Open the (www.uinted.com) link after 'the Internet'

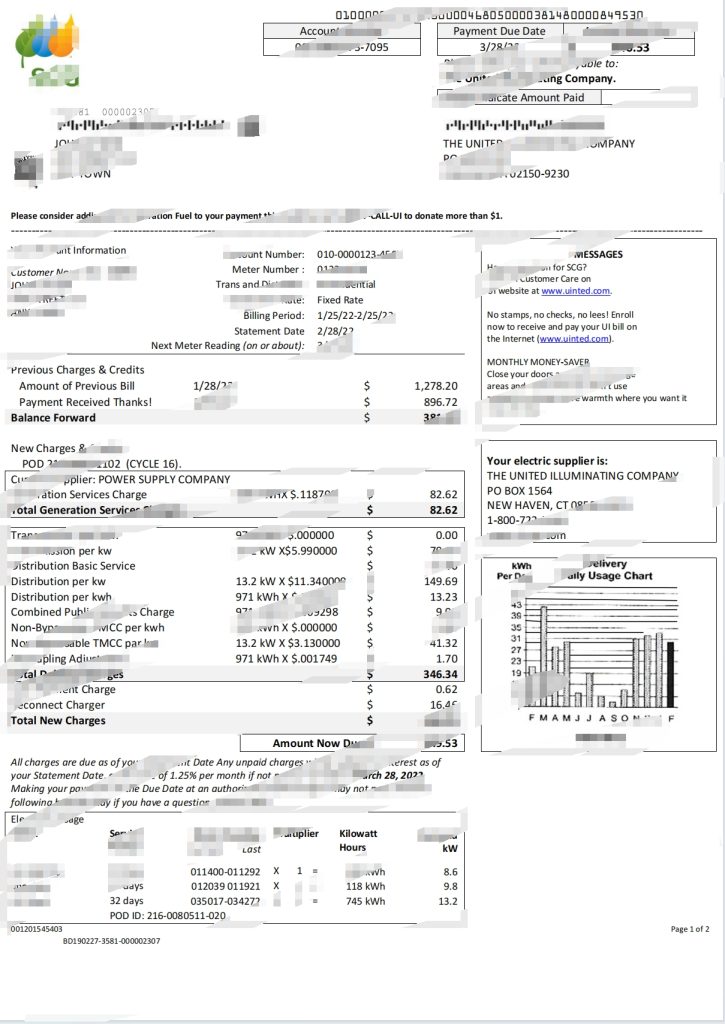tap(575, 338)
